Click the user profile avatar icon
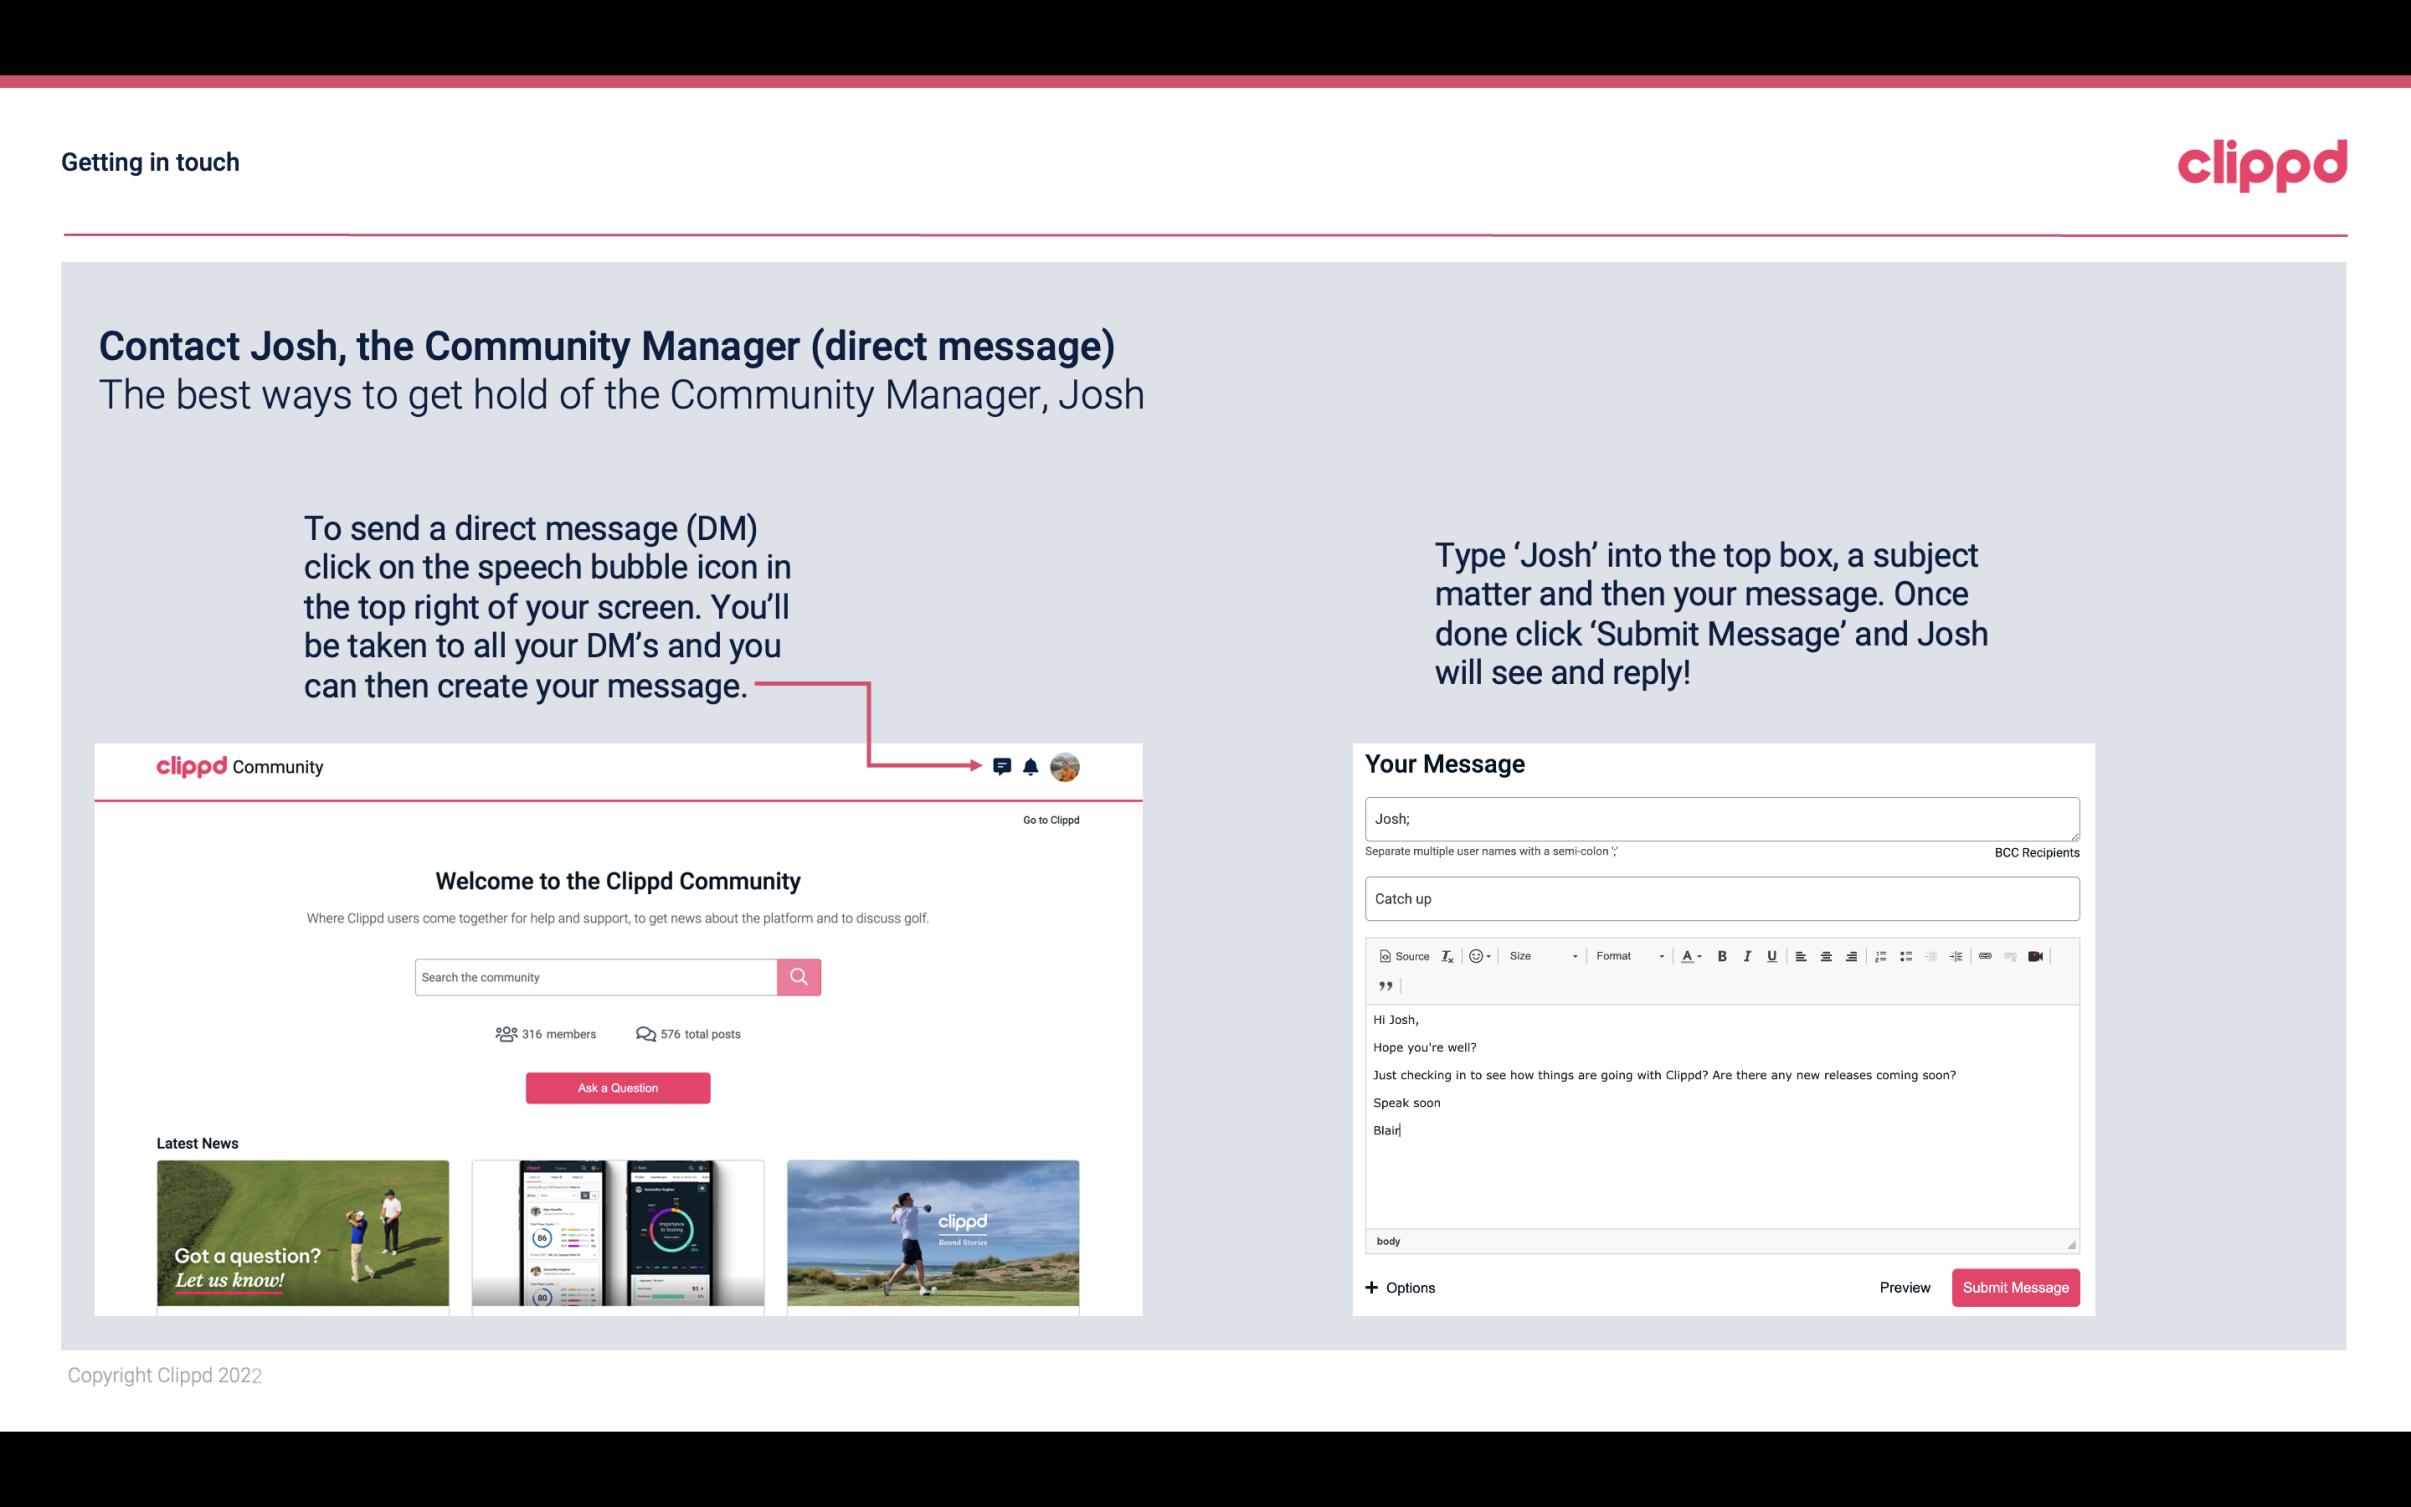The image size is (2411, 1507). [1066, 766]
